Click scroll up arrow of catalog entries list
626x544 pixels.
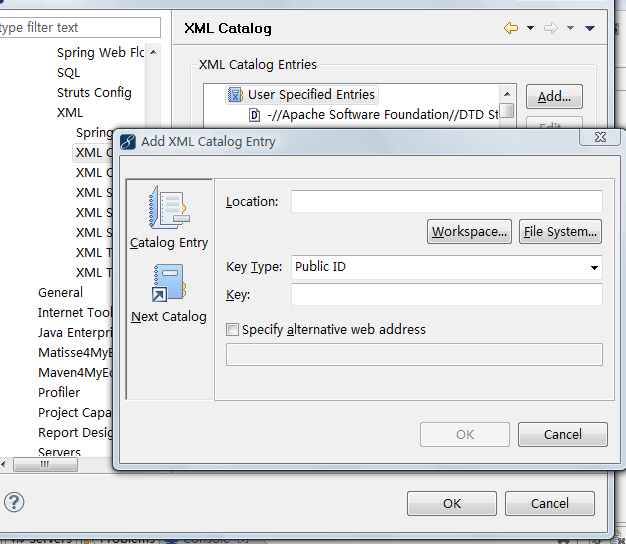tap(507, 94)
